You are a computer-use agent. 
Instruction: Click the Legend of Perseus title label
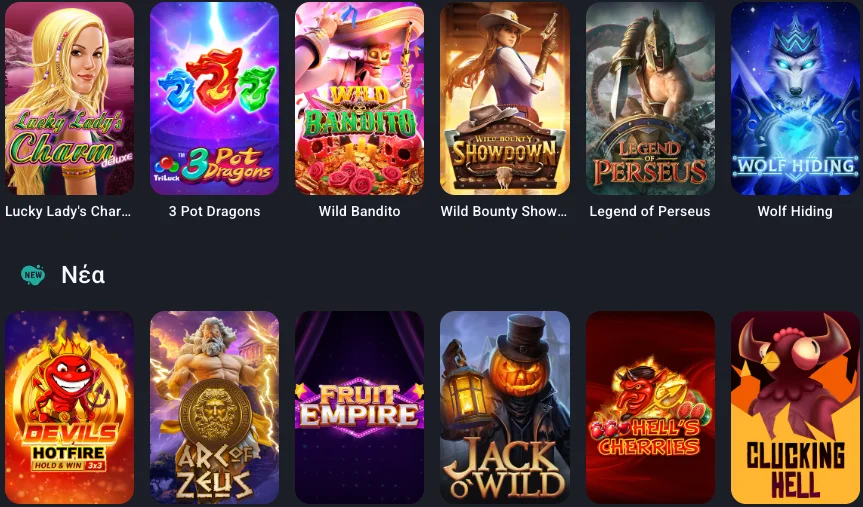click(650, 211)
